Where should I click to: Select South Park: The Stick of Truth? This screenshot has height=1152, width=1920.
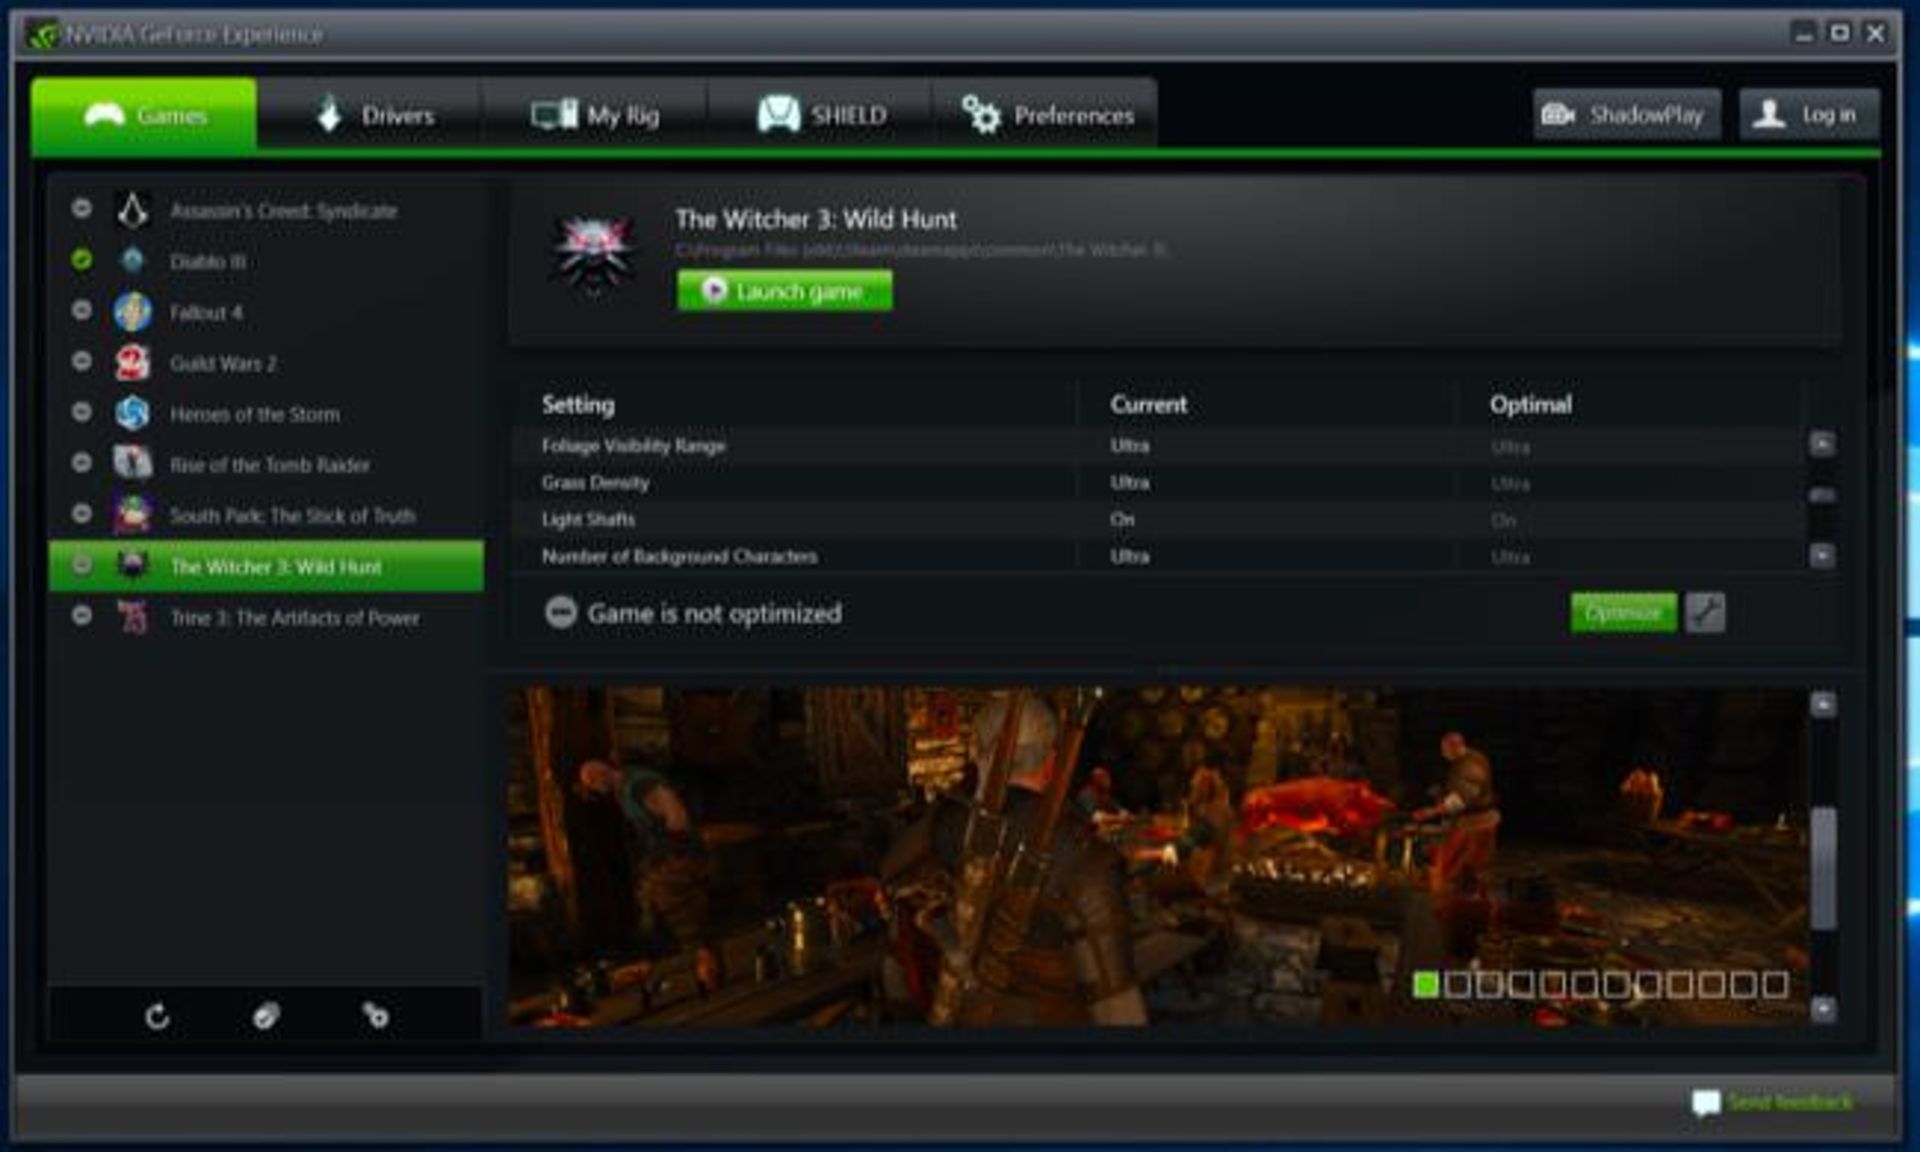click(266, 516)
